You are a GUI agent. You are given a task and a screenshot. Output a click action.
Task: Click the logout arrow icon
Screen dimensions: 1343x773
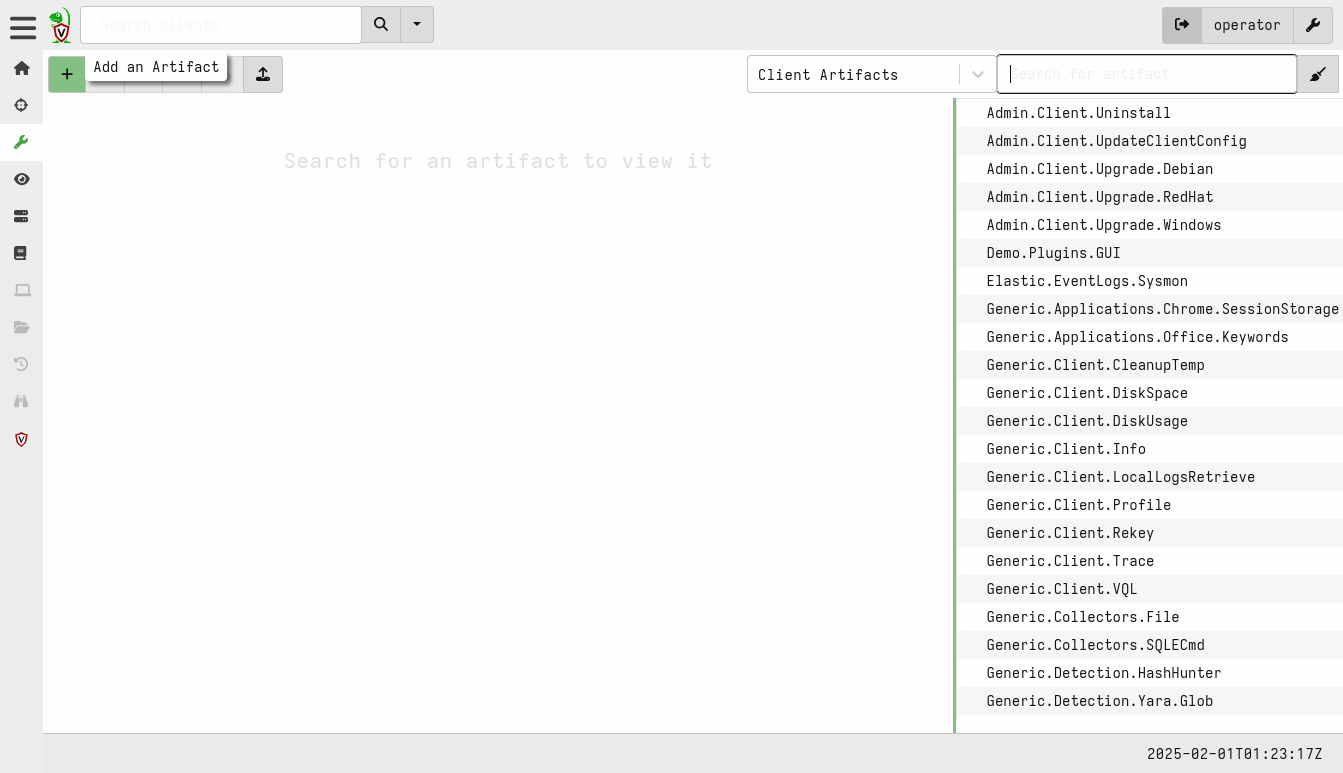(x=1182, y=25)
